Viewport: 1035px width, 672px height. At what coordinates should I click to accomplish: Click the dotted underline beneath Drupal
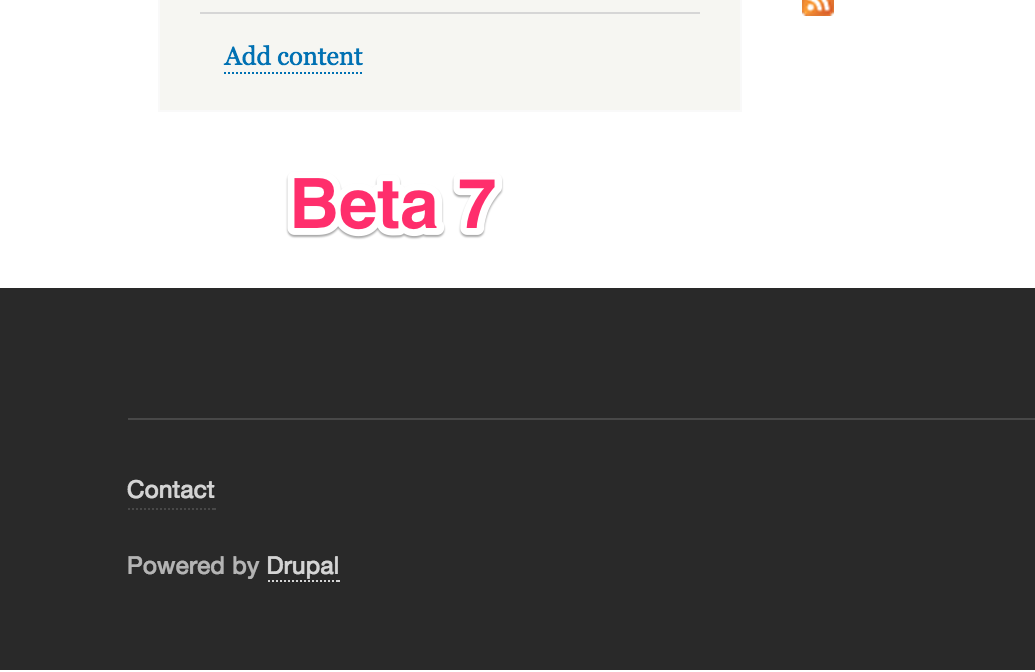[x=303, y=581]
